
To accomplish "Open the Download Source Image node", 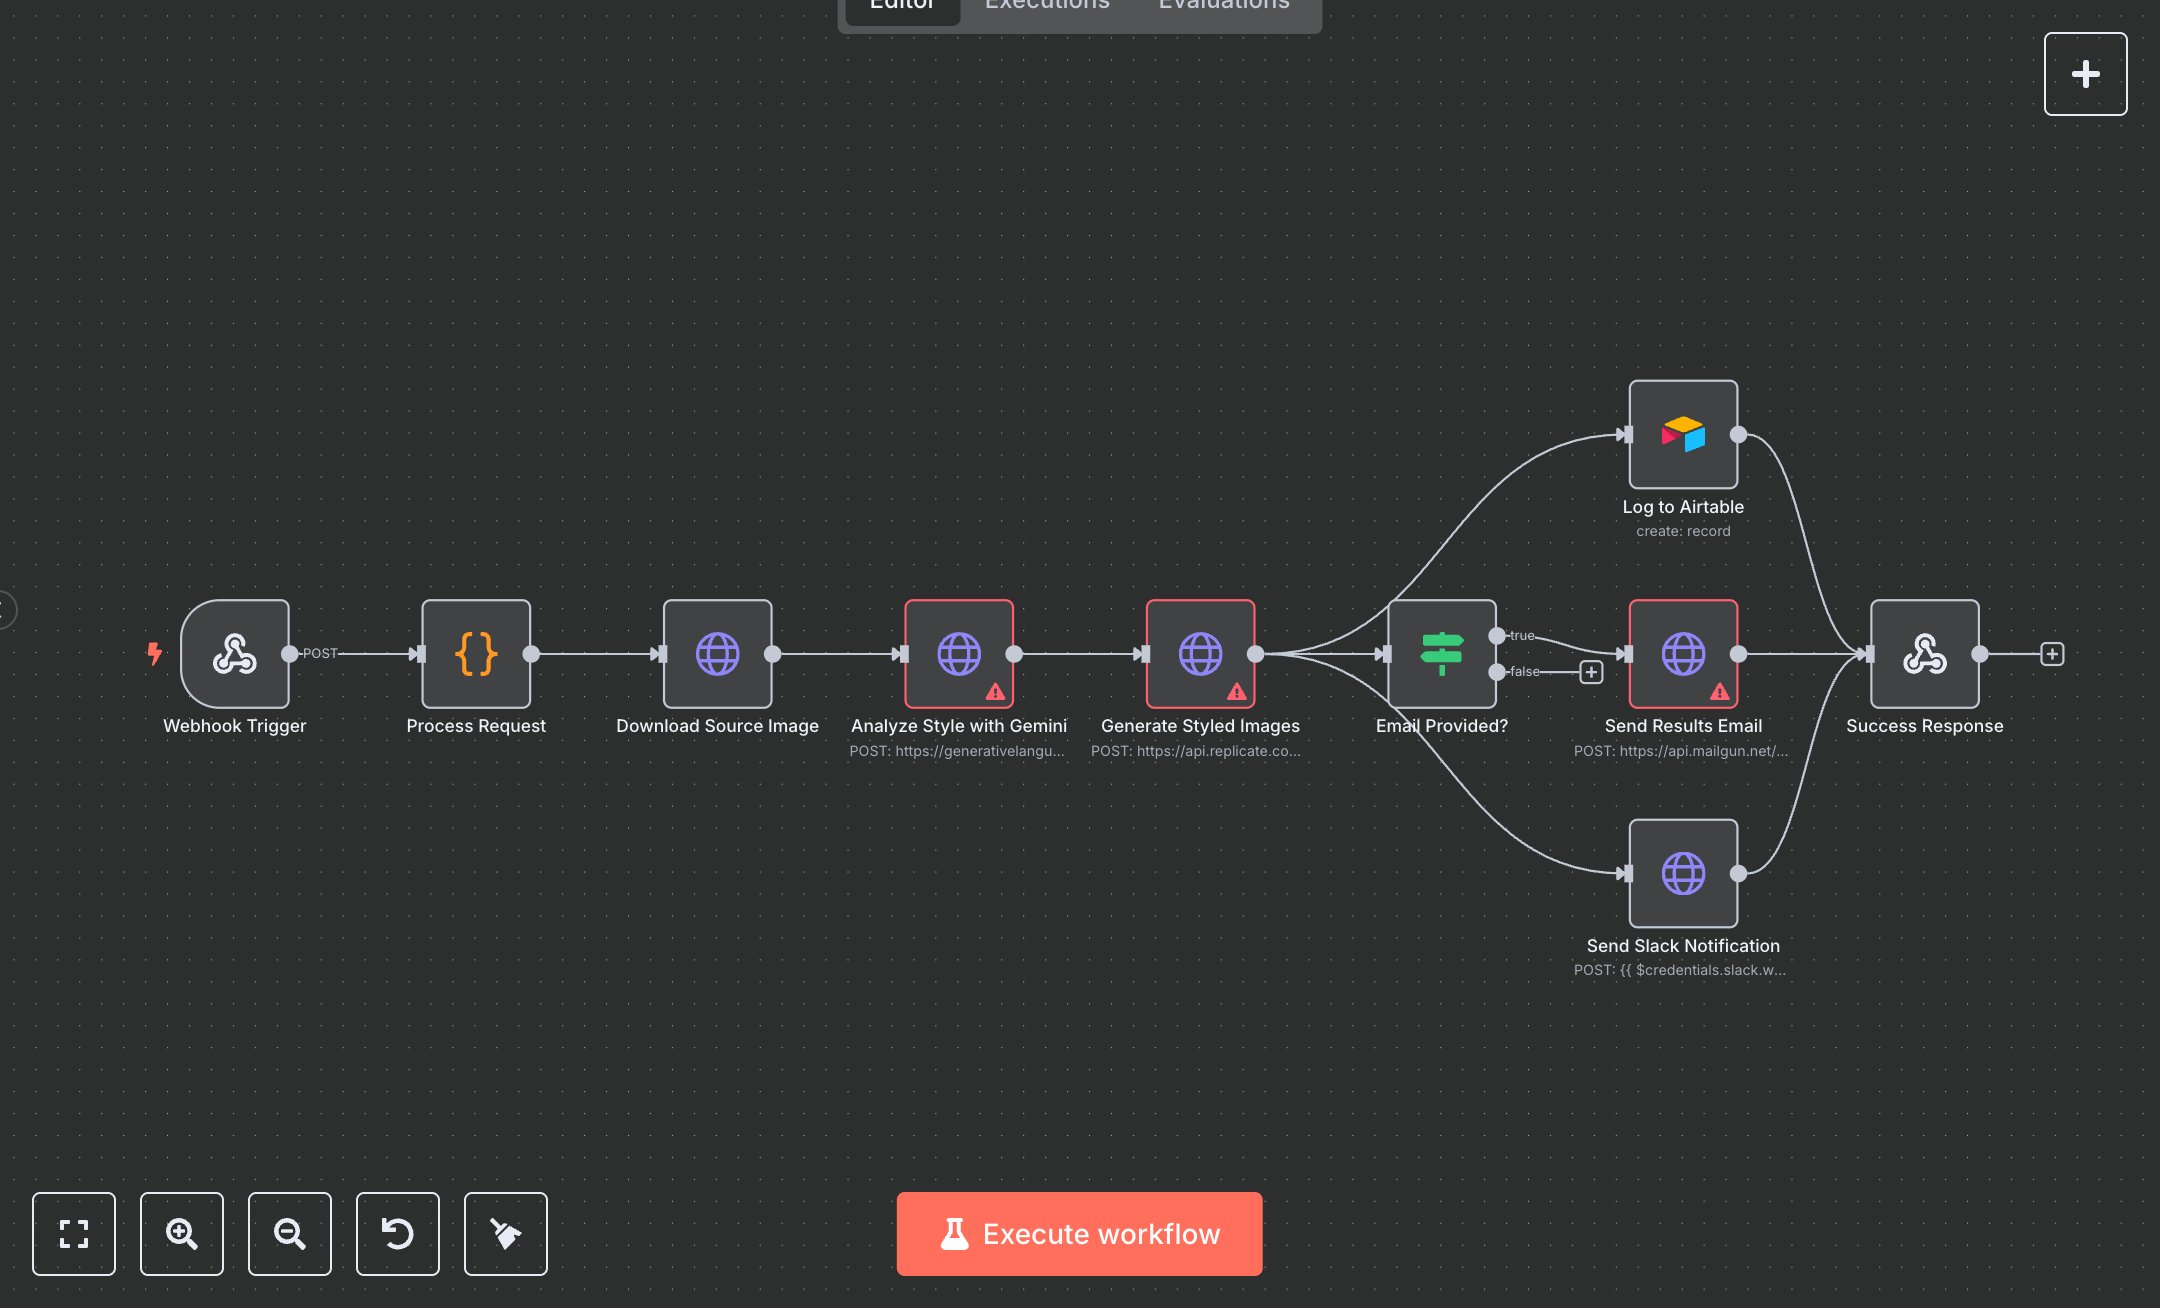I will click(x=717, y=654).
